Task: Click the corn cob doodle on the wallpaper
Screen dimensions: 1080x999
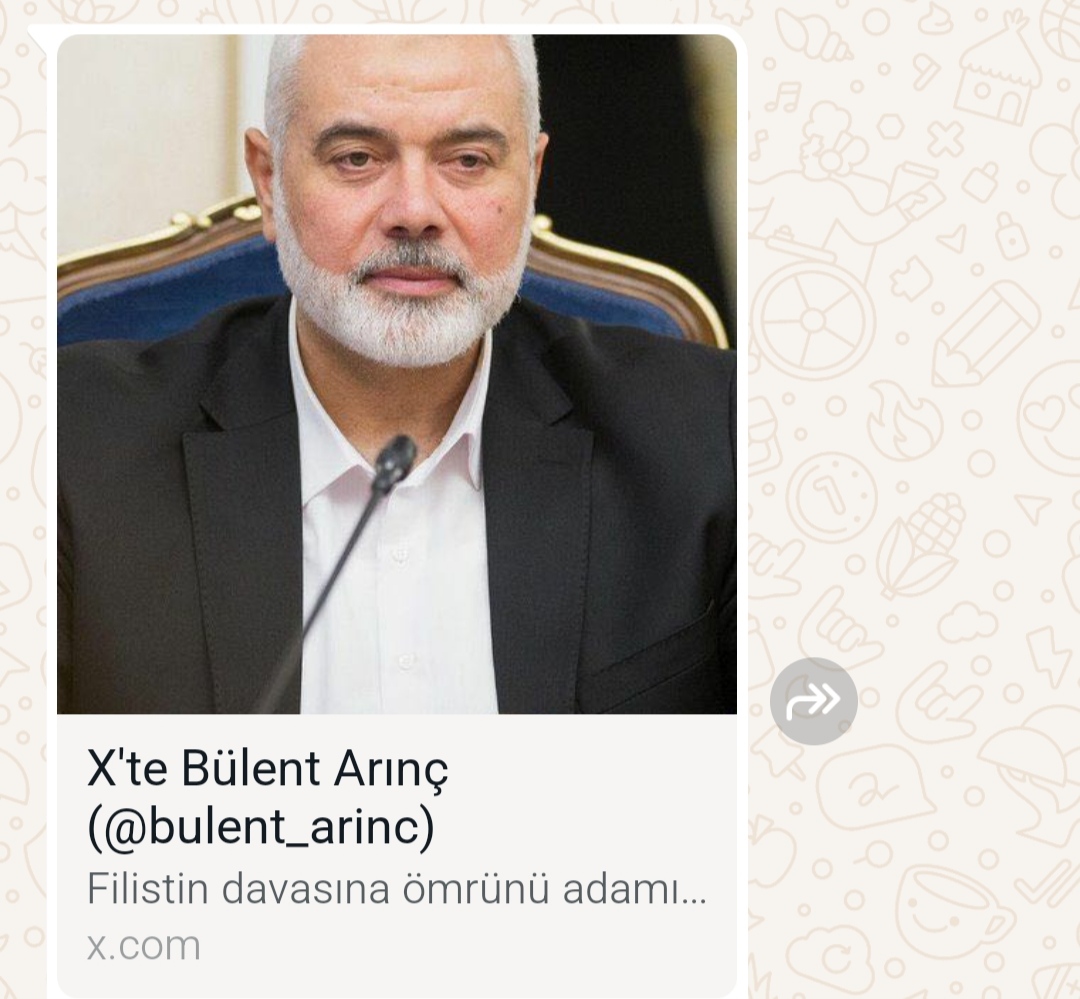Action: (x=923, y=548)
